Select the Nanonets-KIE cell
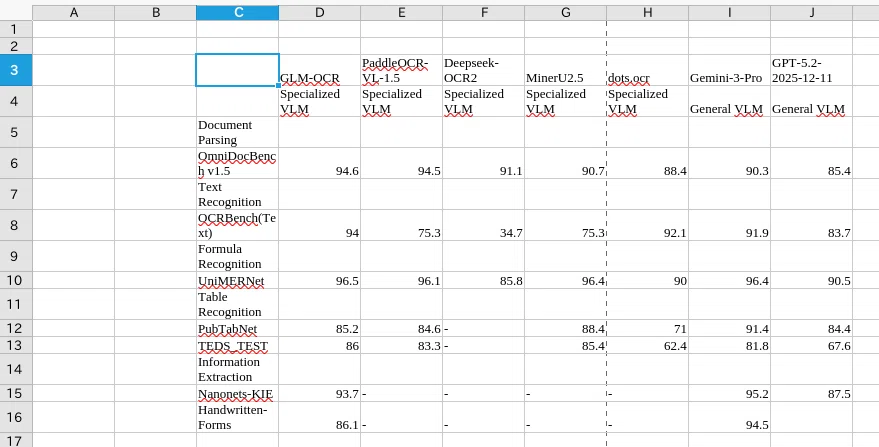 click(237, 394)
